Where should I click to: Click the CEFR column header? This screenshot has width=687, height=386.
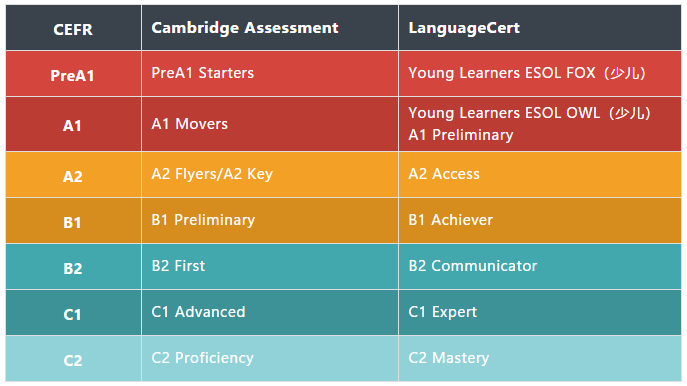(x=73, y=28)
